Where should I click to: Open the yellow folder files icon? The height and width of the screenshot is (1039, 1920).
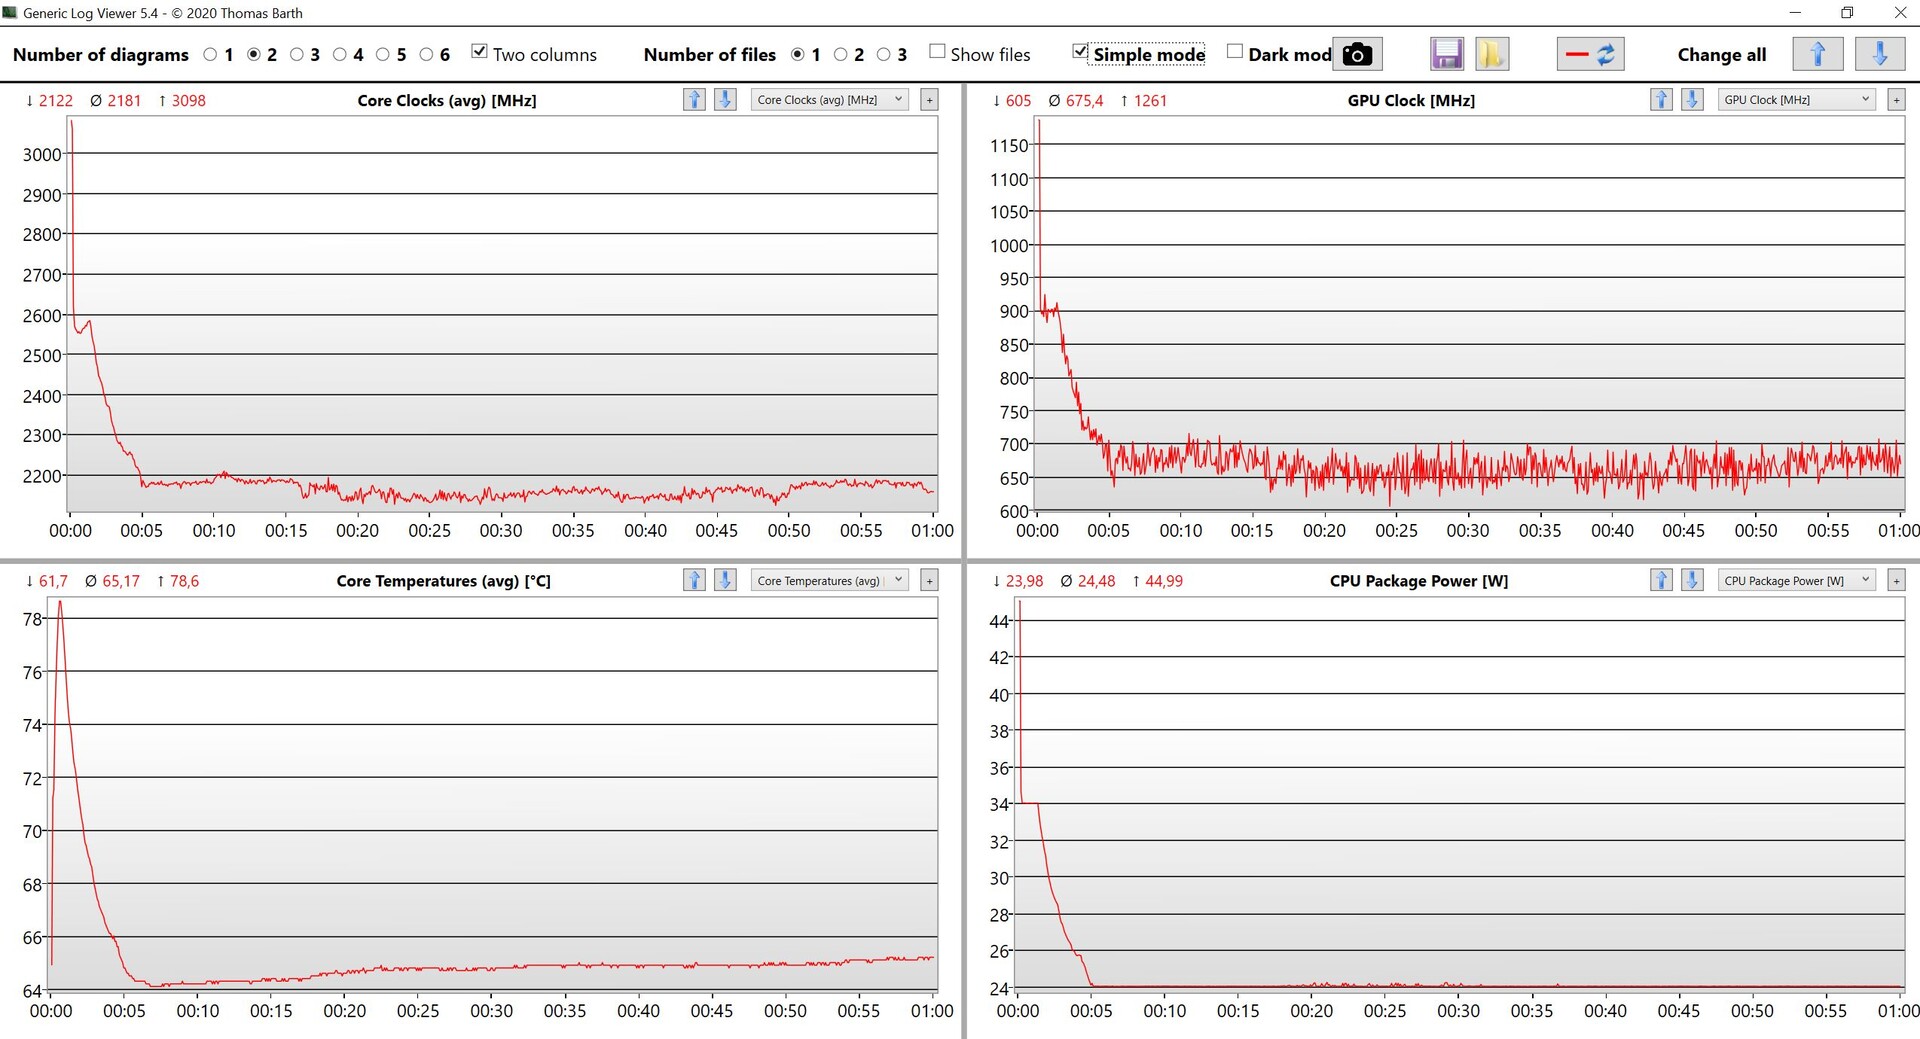click(x=1491, y=54)
